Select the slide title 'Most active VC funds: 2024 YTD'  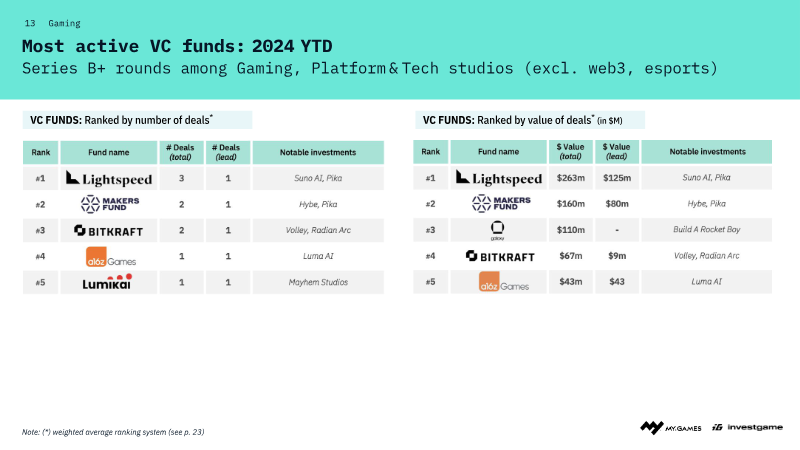177,46
